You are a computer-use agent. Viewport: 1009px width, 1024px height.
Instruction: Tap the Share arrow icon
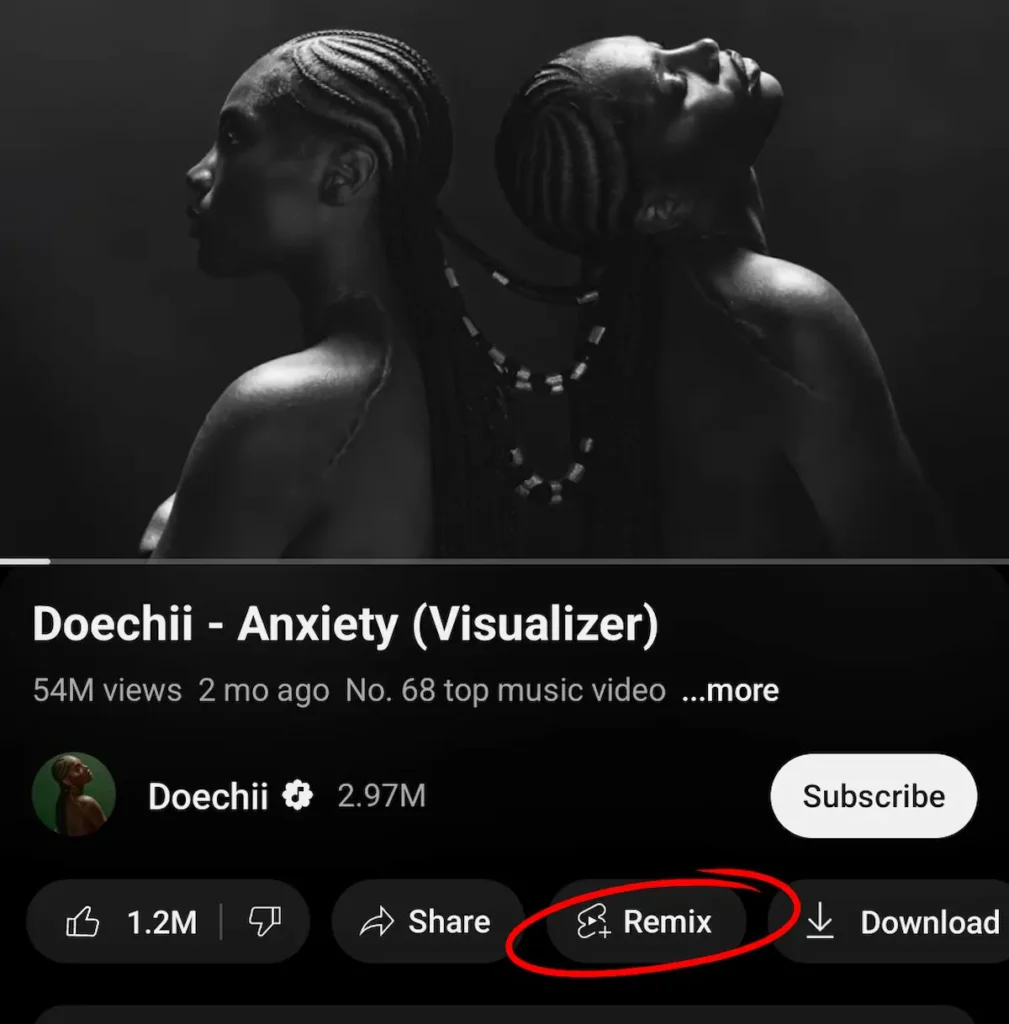click(x=378, y=922)
